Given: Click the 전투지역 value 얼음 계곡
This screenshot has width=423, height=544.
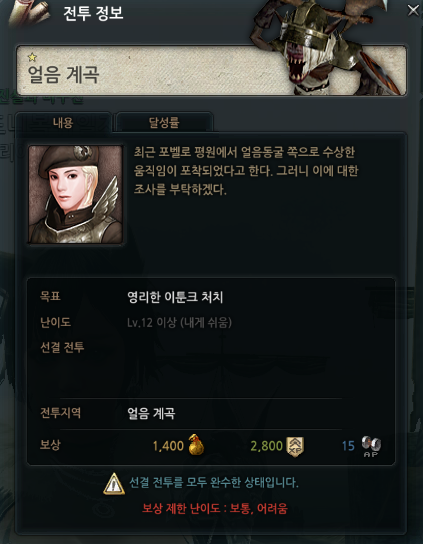Looking at the screenshot, I should [x=151, y=414].
